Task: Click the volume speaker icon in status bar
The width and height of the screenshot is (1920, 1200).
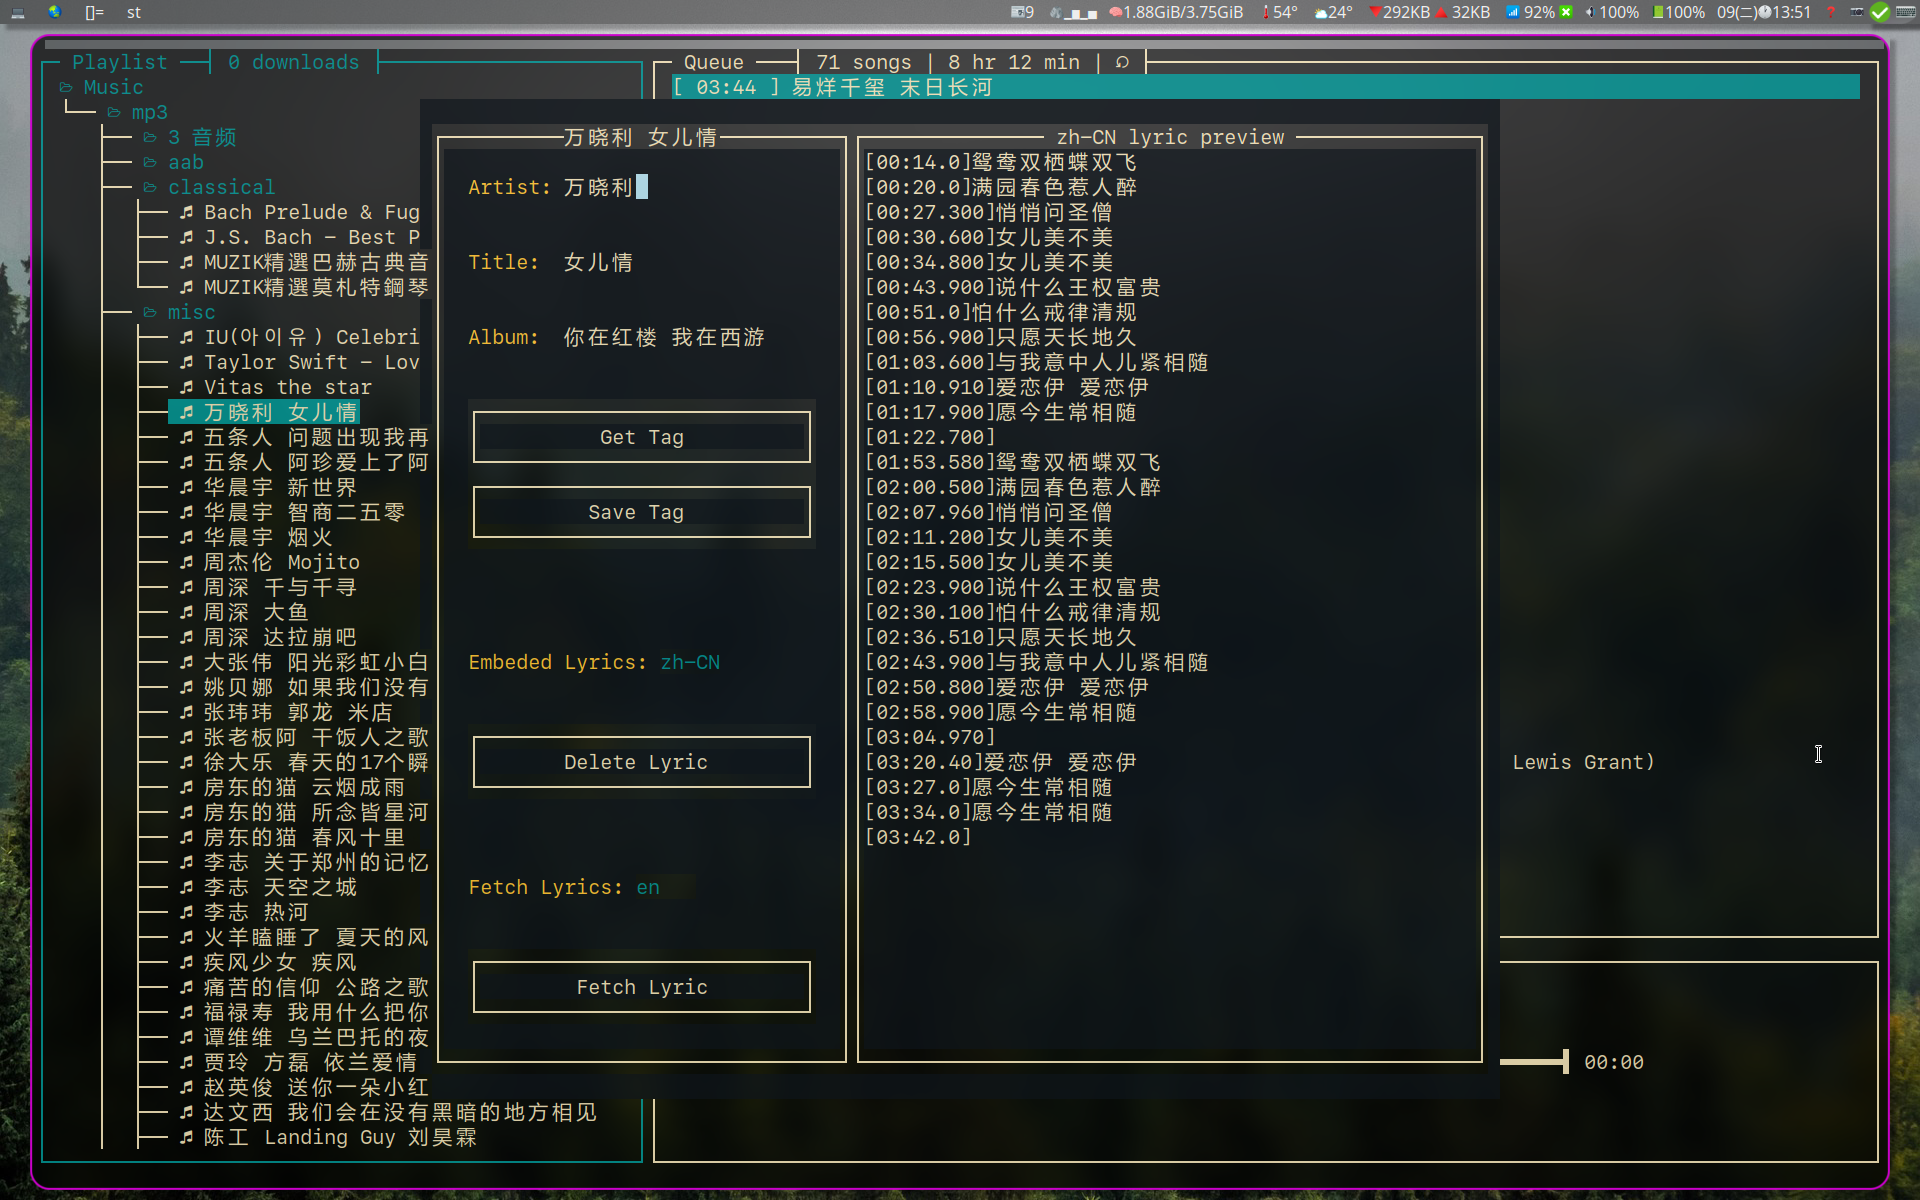Action: [x=1590, y=12]
